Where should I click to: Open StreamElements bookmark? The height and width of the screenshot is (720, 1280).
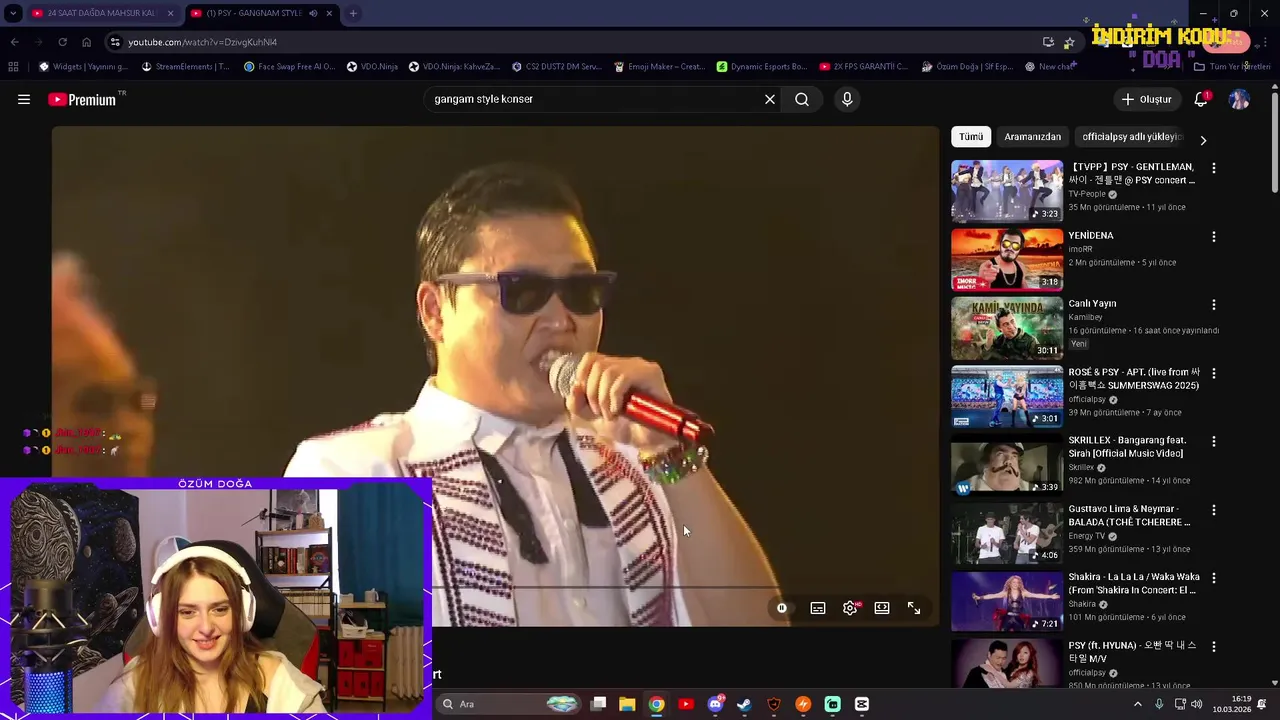(186, 67)
